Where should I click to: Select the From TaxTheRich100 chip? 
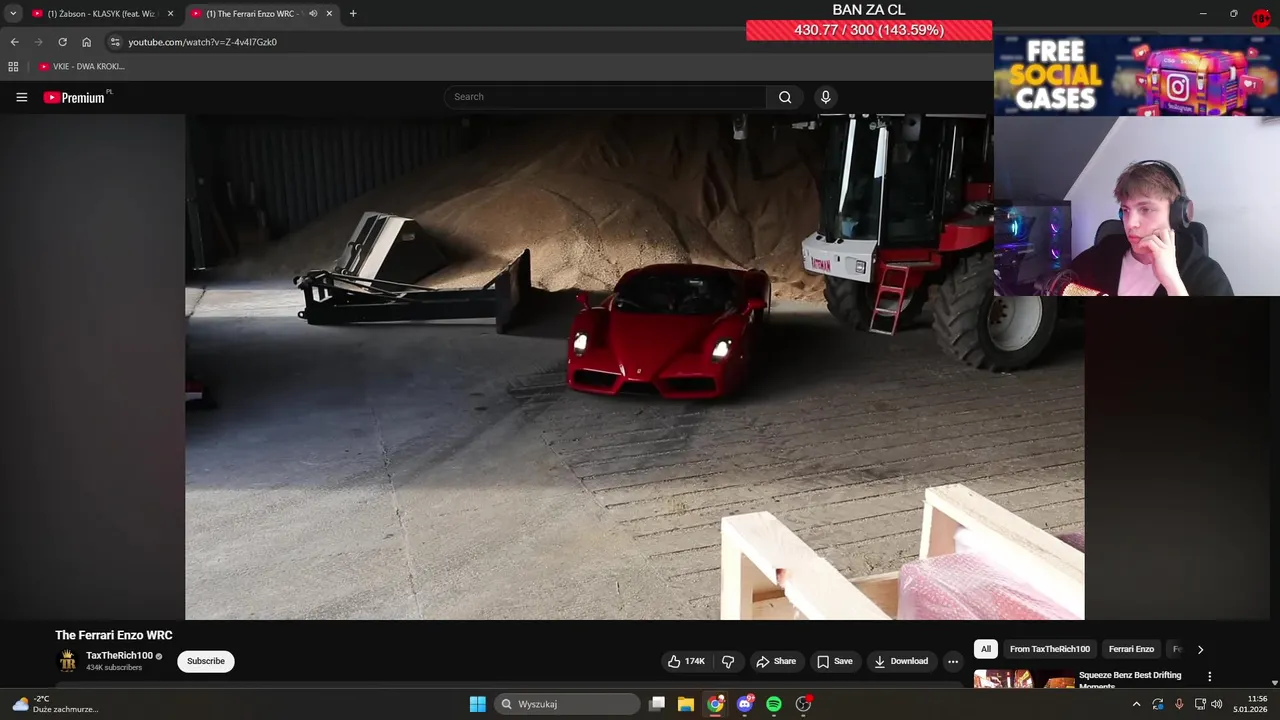click(1050, 649)
